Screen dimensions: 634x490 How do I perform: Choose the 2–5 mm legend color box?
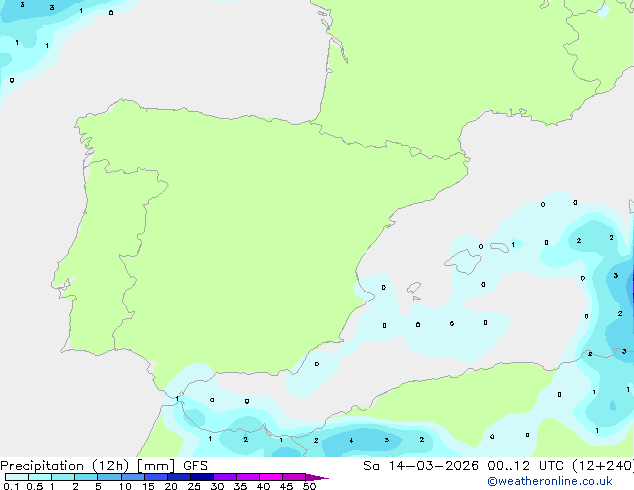(x=86, y=477)
